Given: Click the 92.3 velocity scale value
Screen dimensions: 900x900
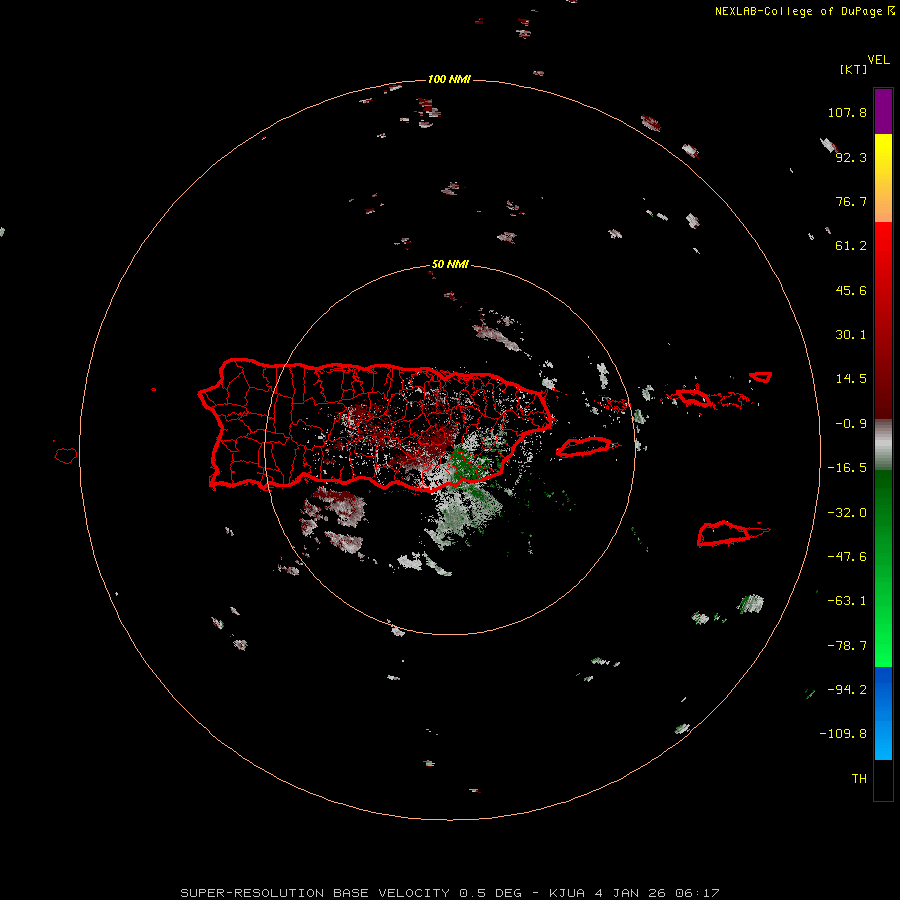Looking at the screenshot, I should tap(851, 157).
